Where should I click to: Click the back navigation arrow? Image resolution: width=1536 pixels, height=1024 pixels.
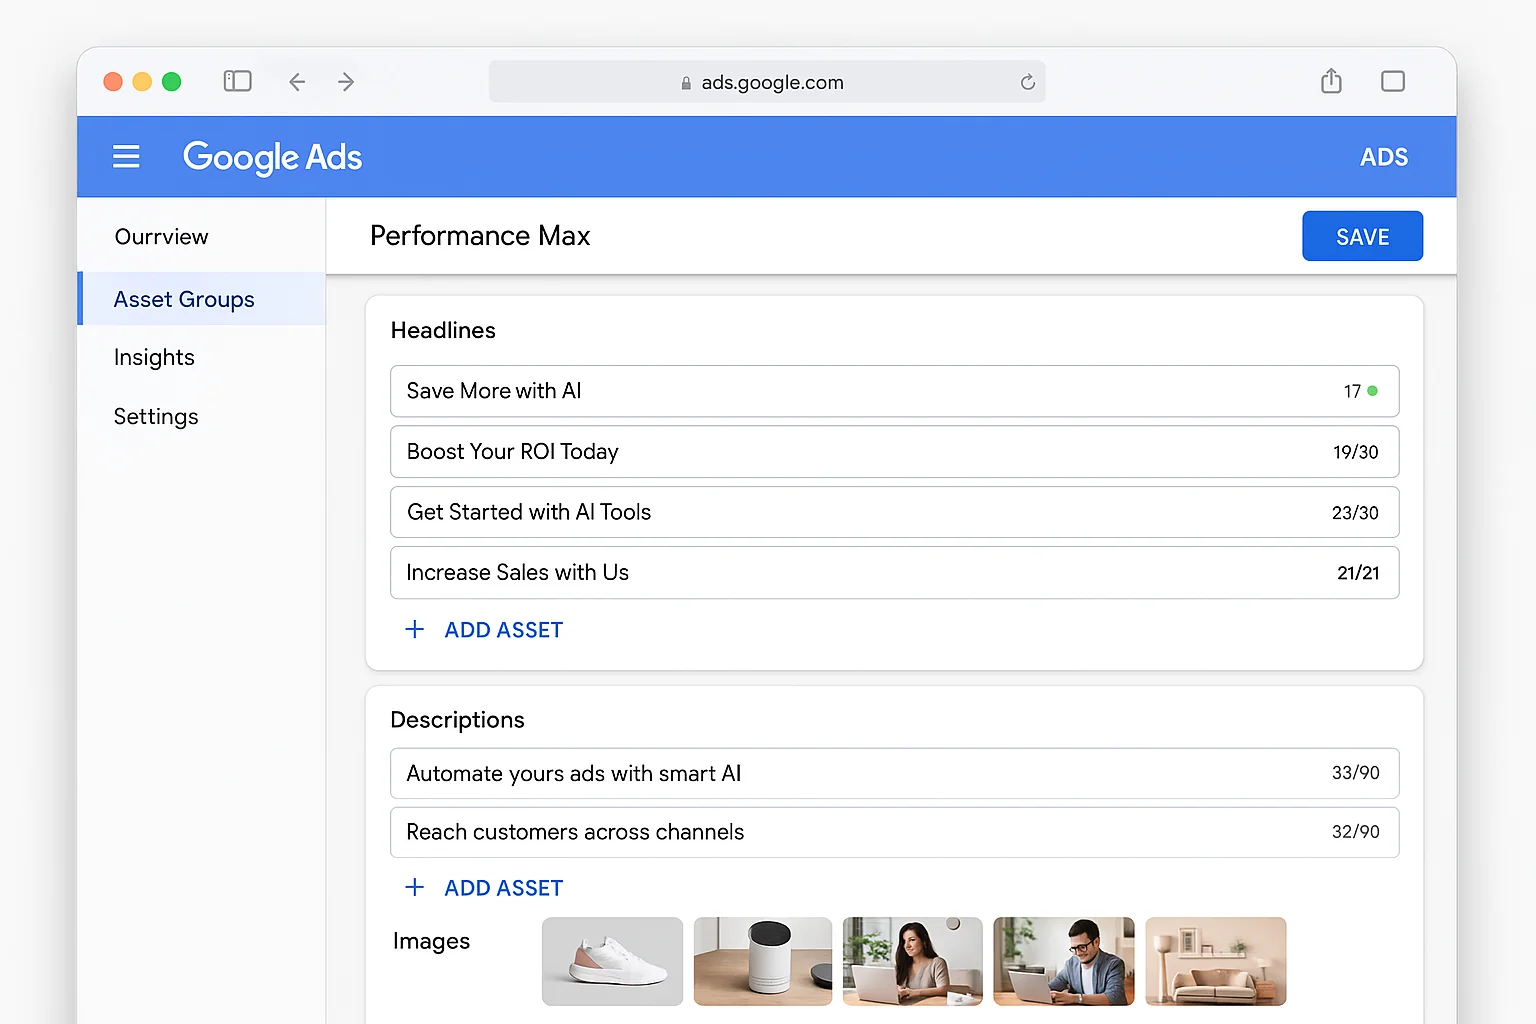click(297, 81)
